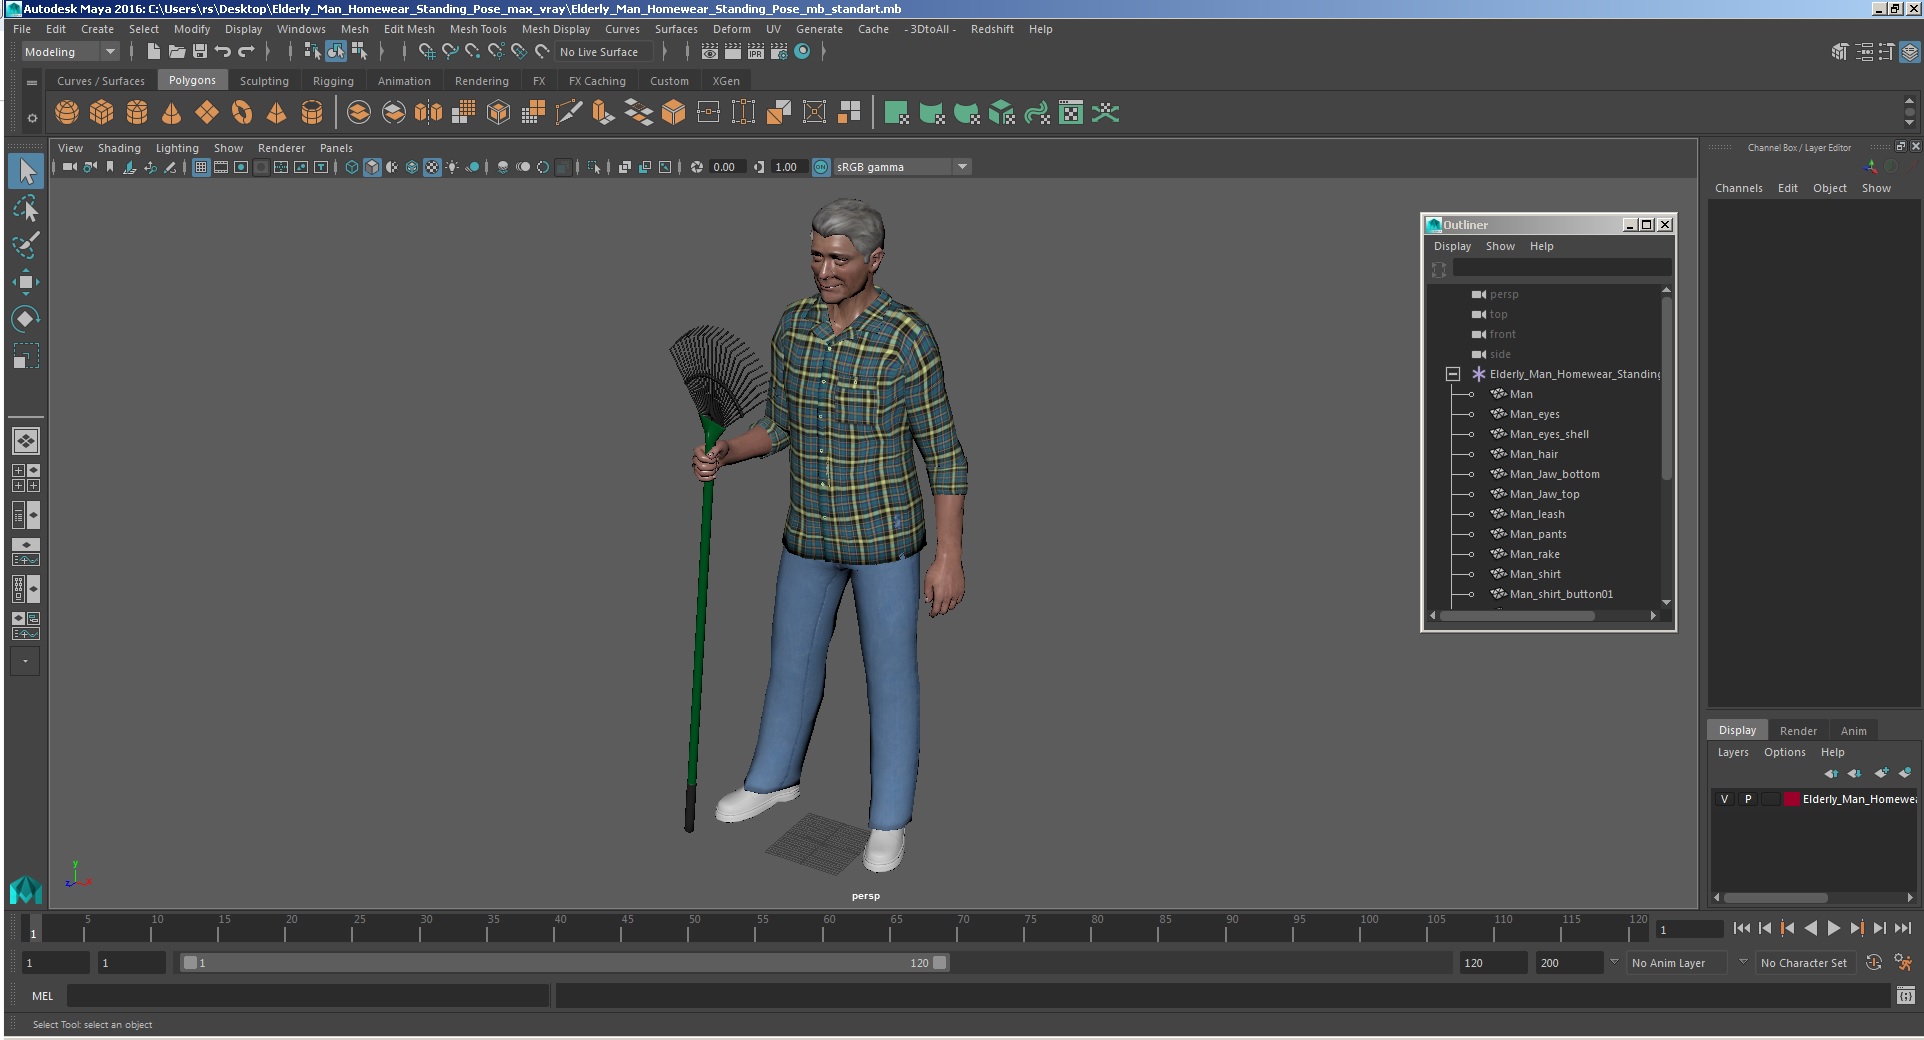Step forward one frame
Screen dimensions: 1924x1040
[x=1879, y=928]
